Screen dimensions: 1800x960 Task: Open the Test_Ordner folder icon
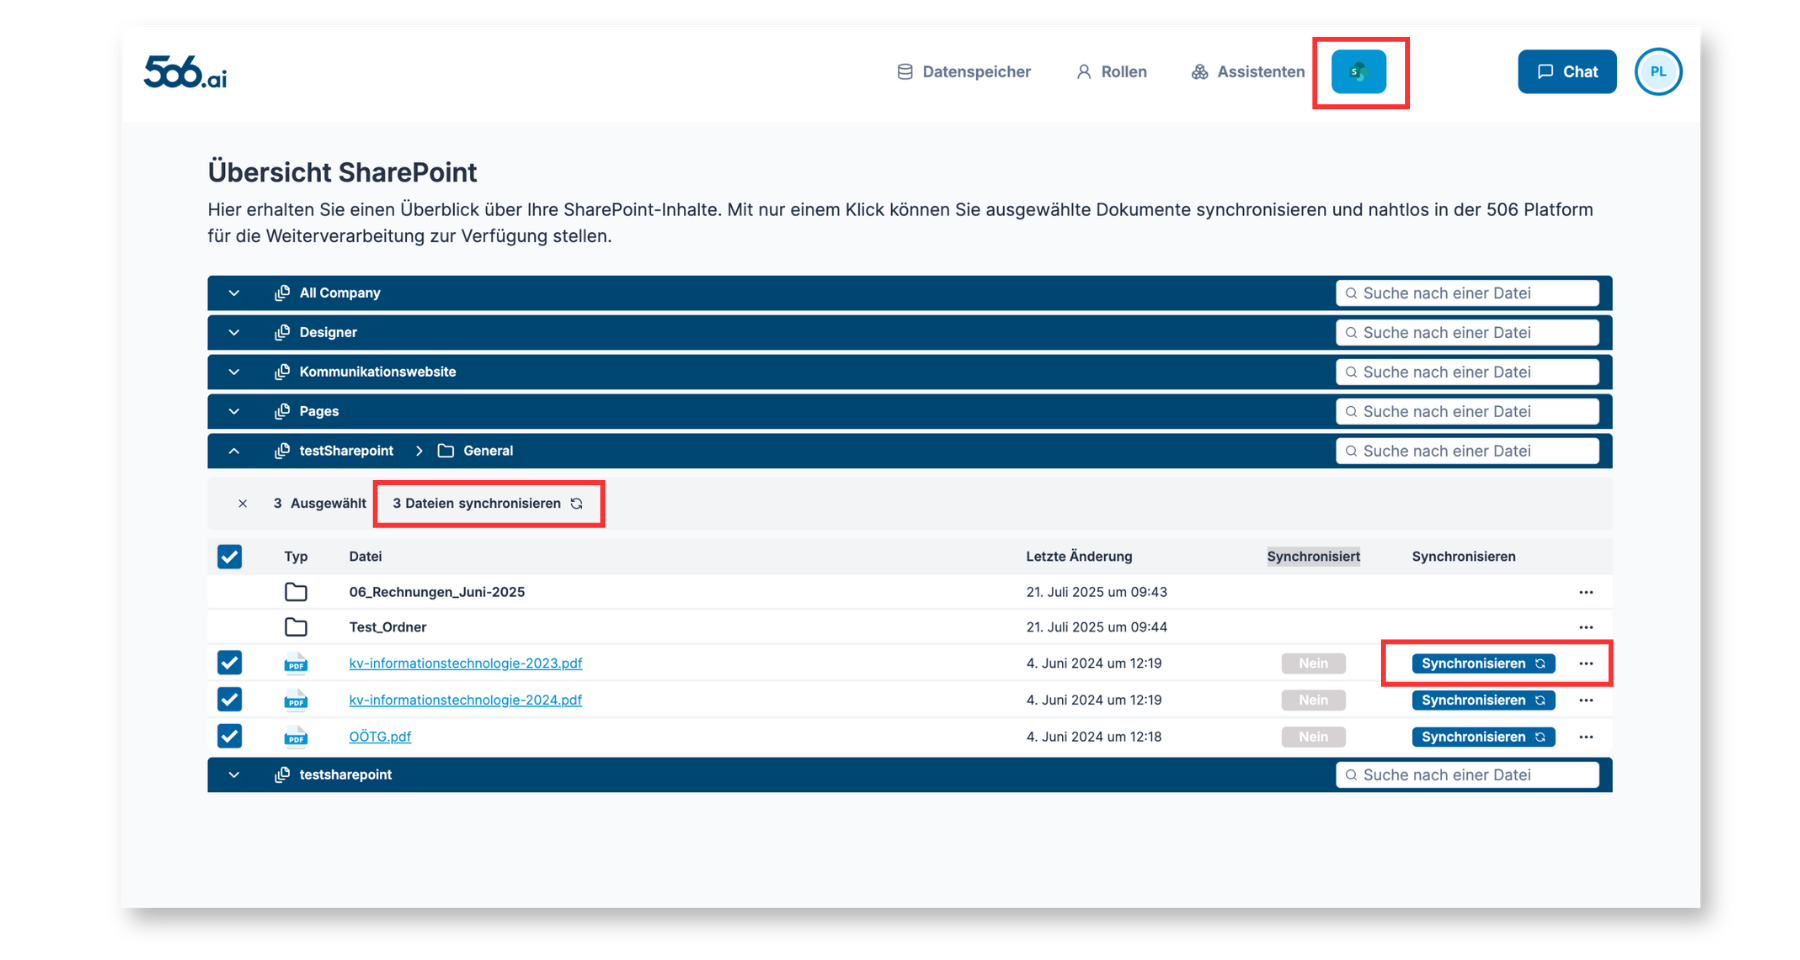(x=296, y=627)
